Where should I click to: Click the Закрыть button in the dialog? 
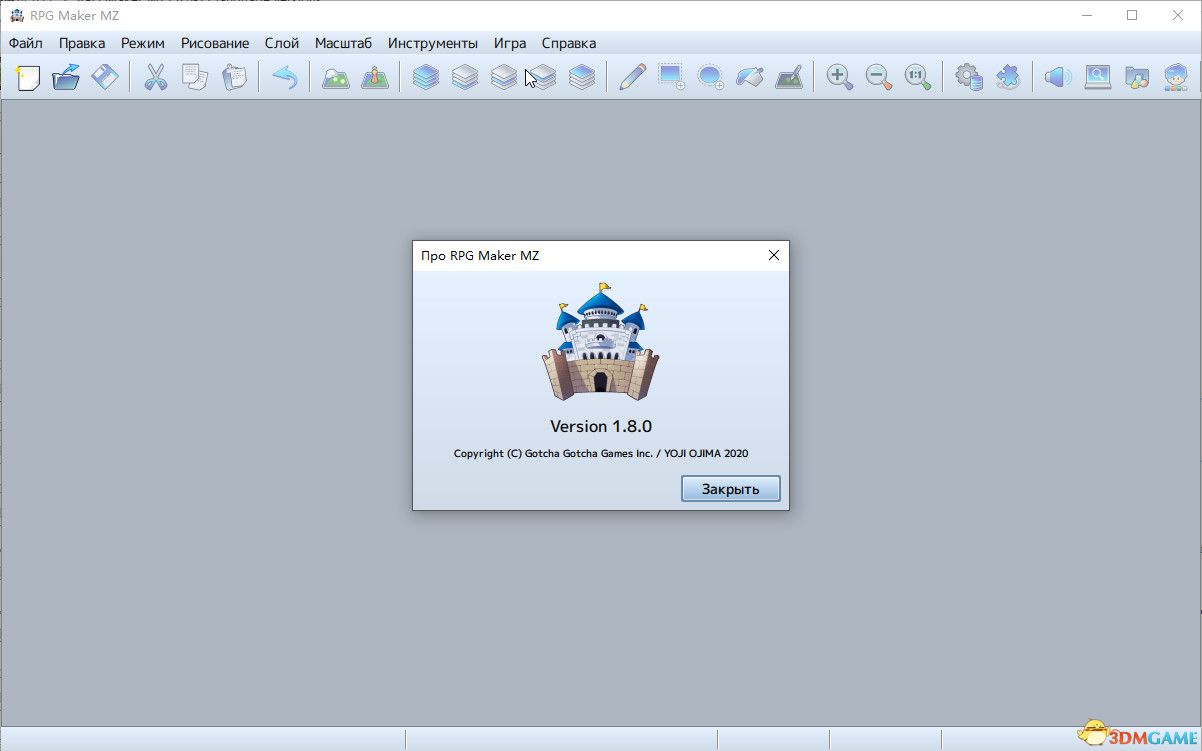[730, 489]
